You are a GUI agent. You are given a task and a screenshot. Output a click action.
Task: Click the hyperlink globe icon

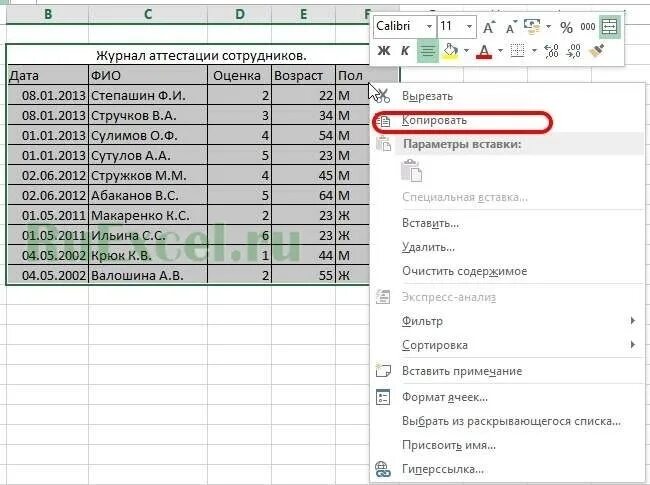(x=383, y=469)
